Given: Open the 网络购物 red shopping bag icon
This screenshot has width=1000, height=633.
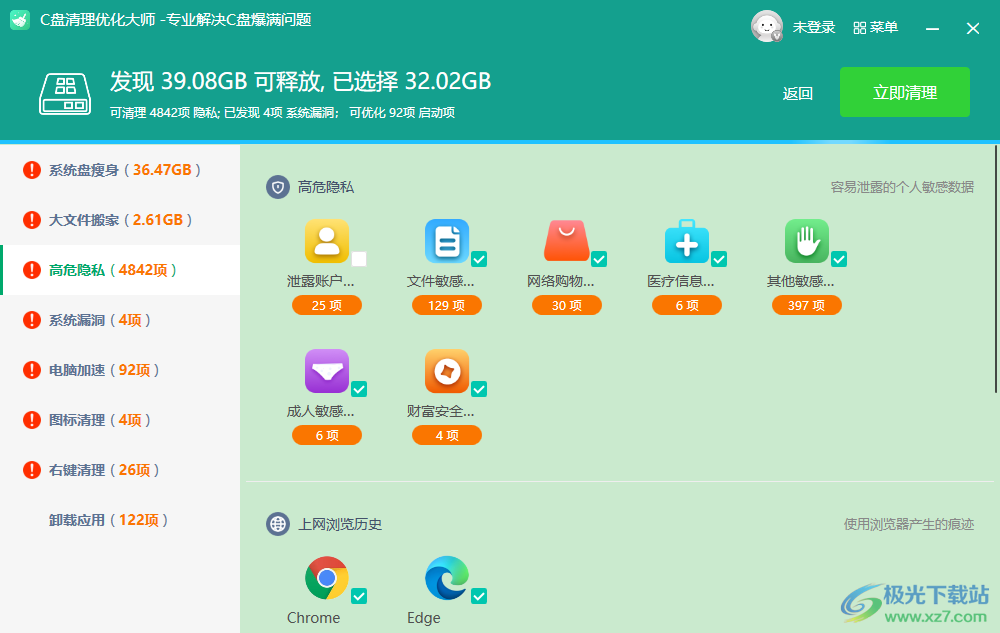Looking at the screenshot, I should (x=566, y=241).
